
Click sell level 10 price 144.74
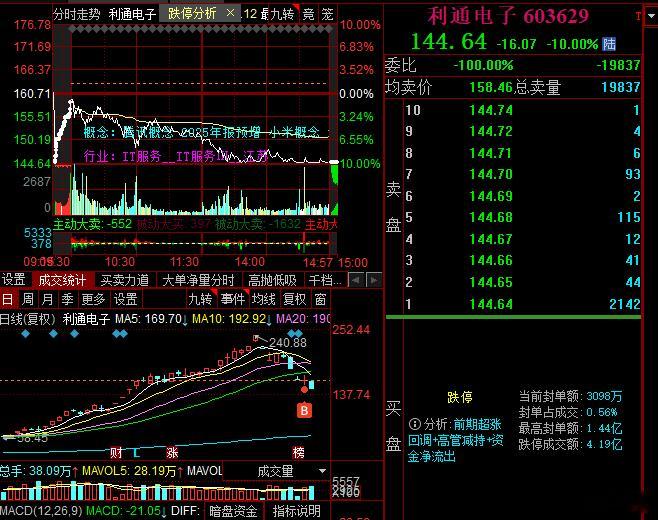point(491,110)
